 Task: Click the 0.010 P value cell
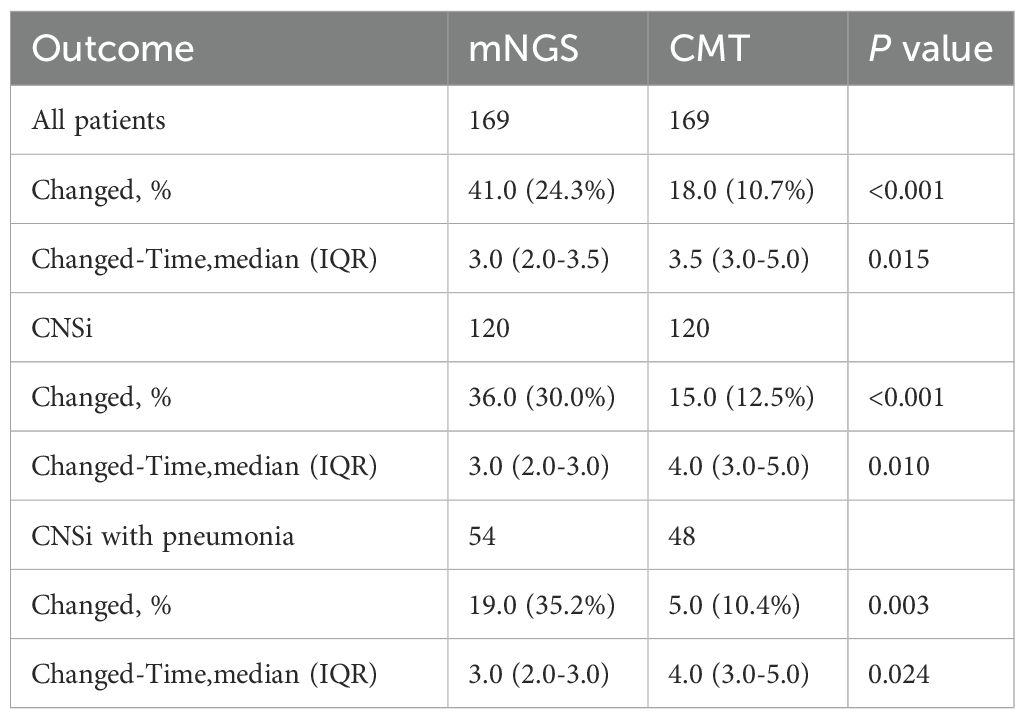coord(898,466)
